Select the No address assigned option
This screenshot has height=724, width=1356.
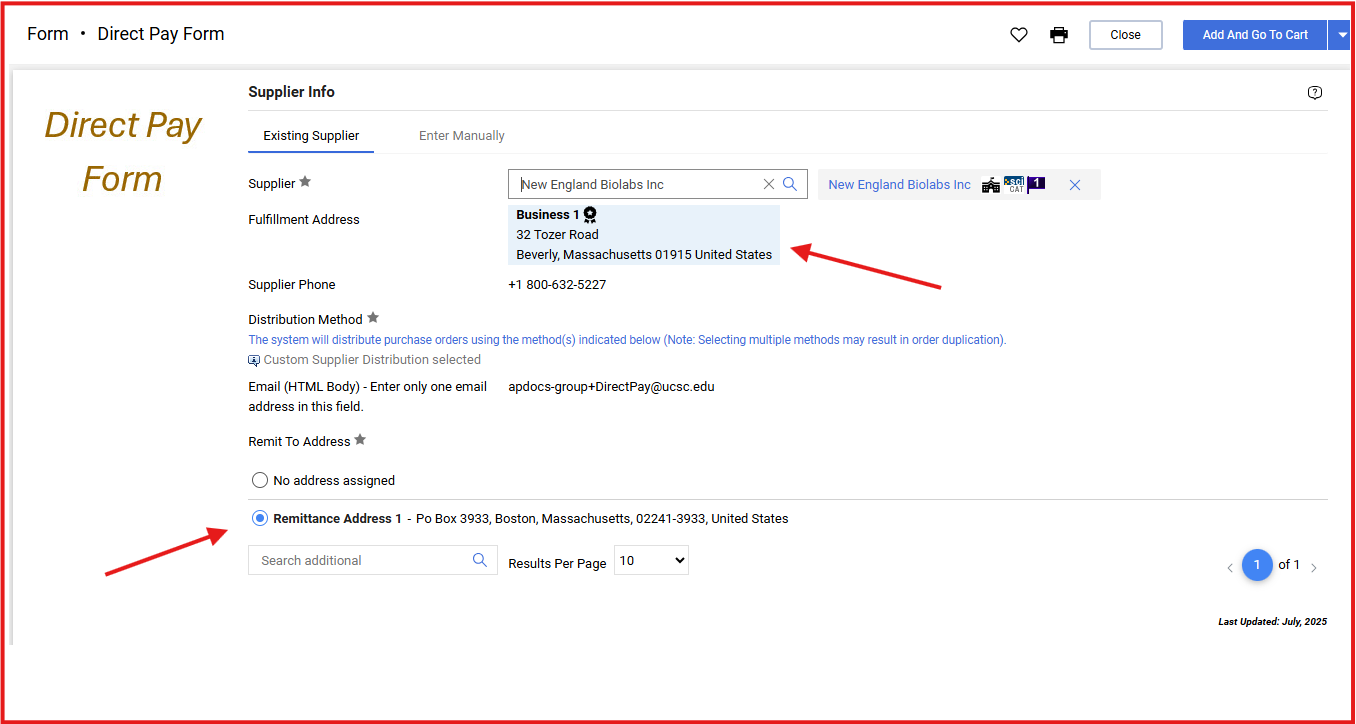(x=260, y=480)
